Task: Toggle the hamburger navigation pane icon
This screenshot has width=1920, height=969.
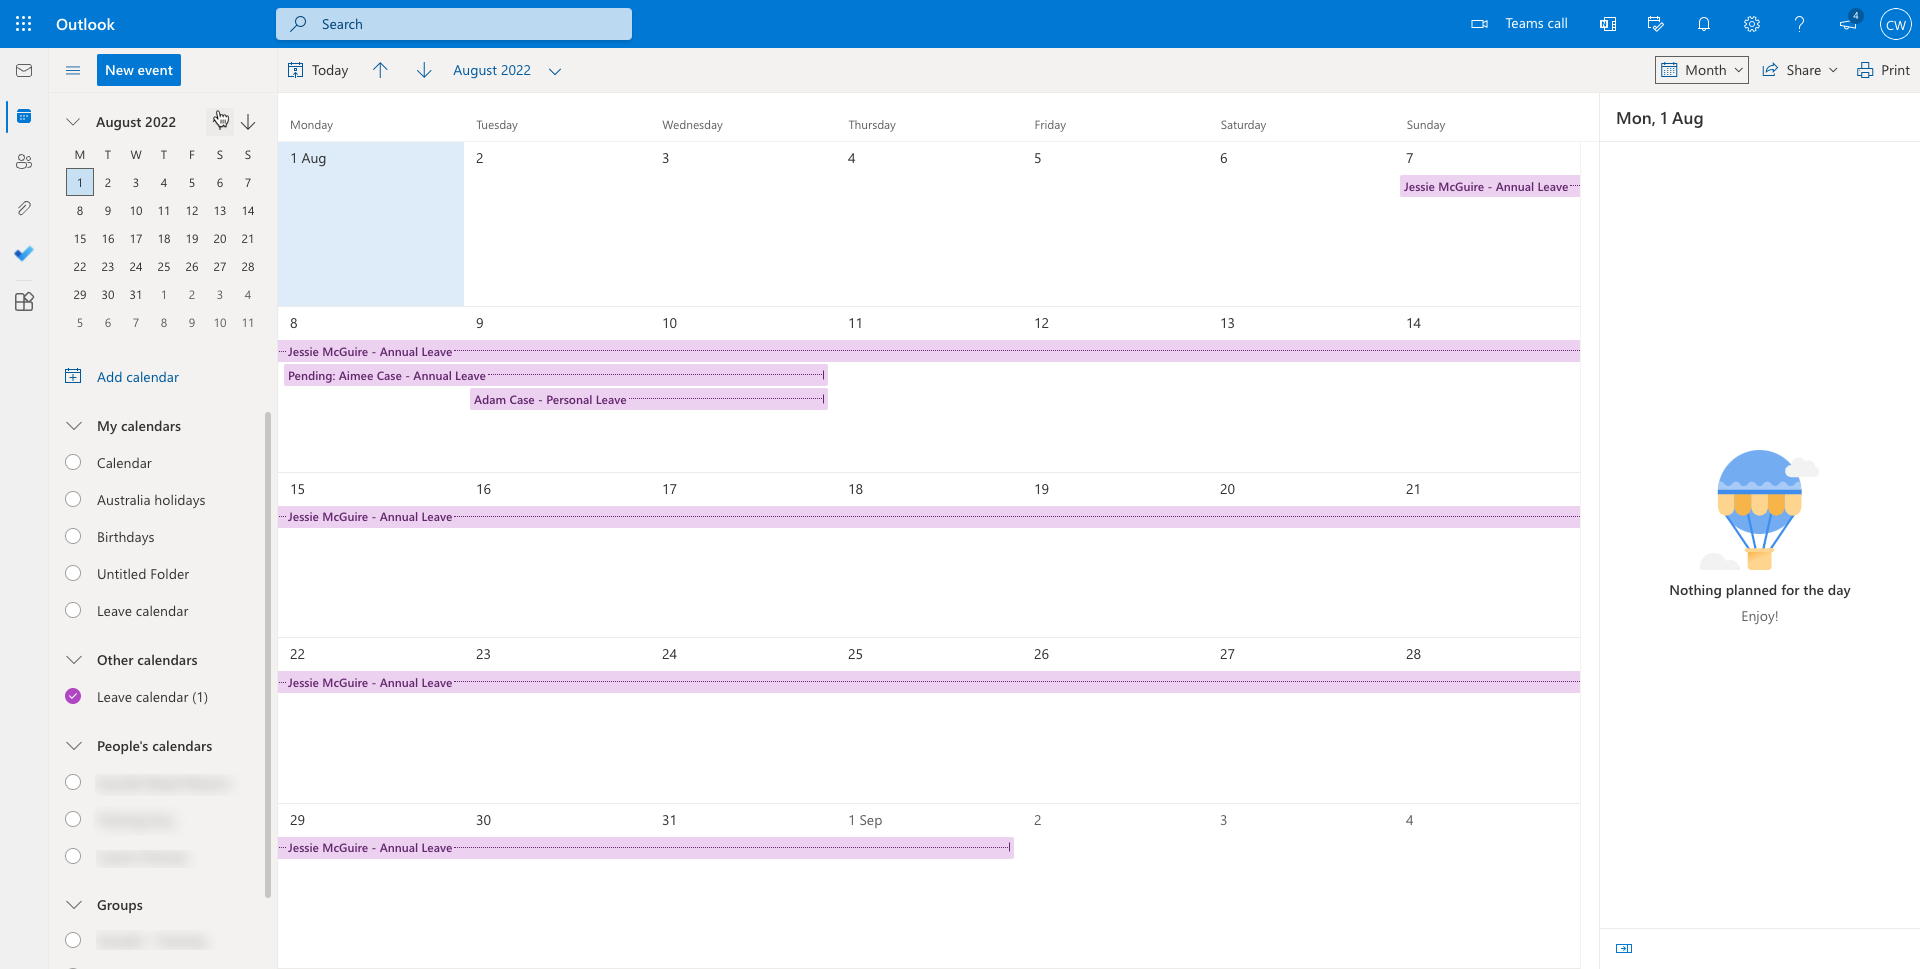Action: tap(73, 71)
